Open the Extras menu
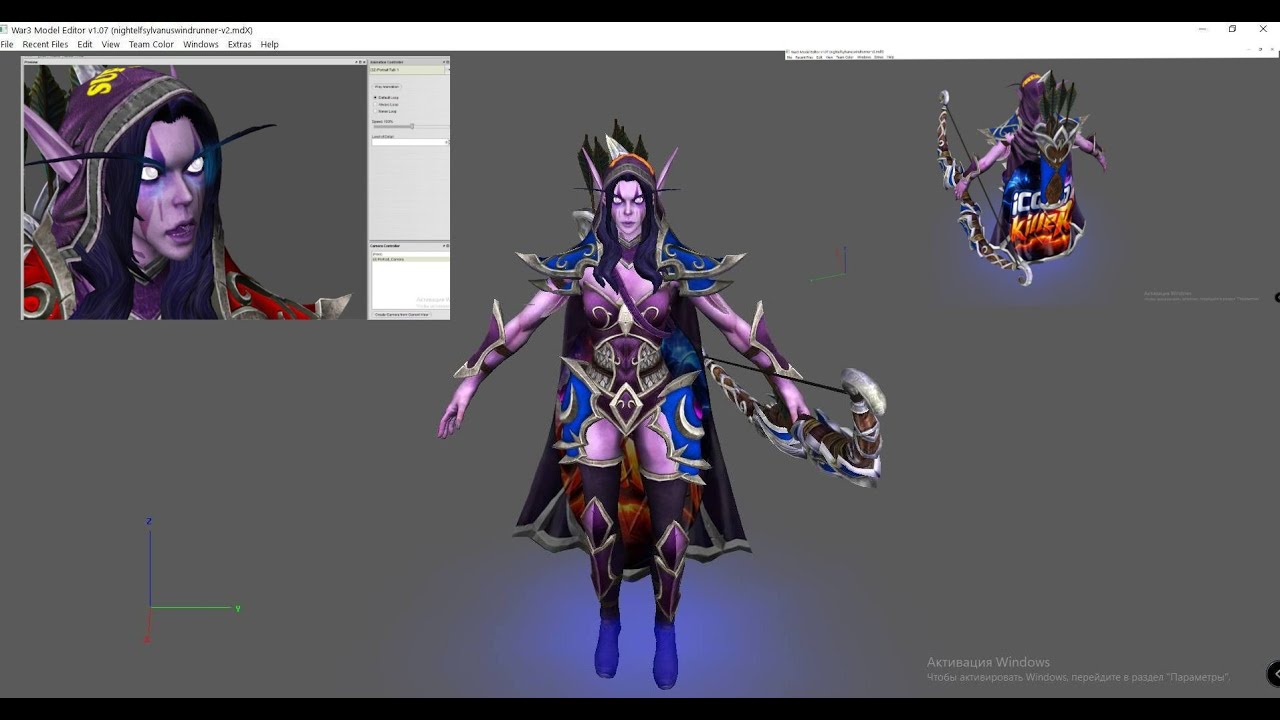Image resolution: width=1280 pixels, height=720 pixels. click(239, 44)
